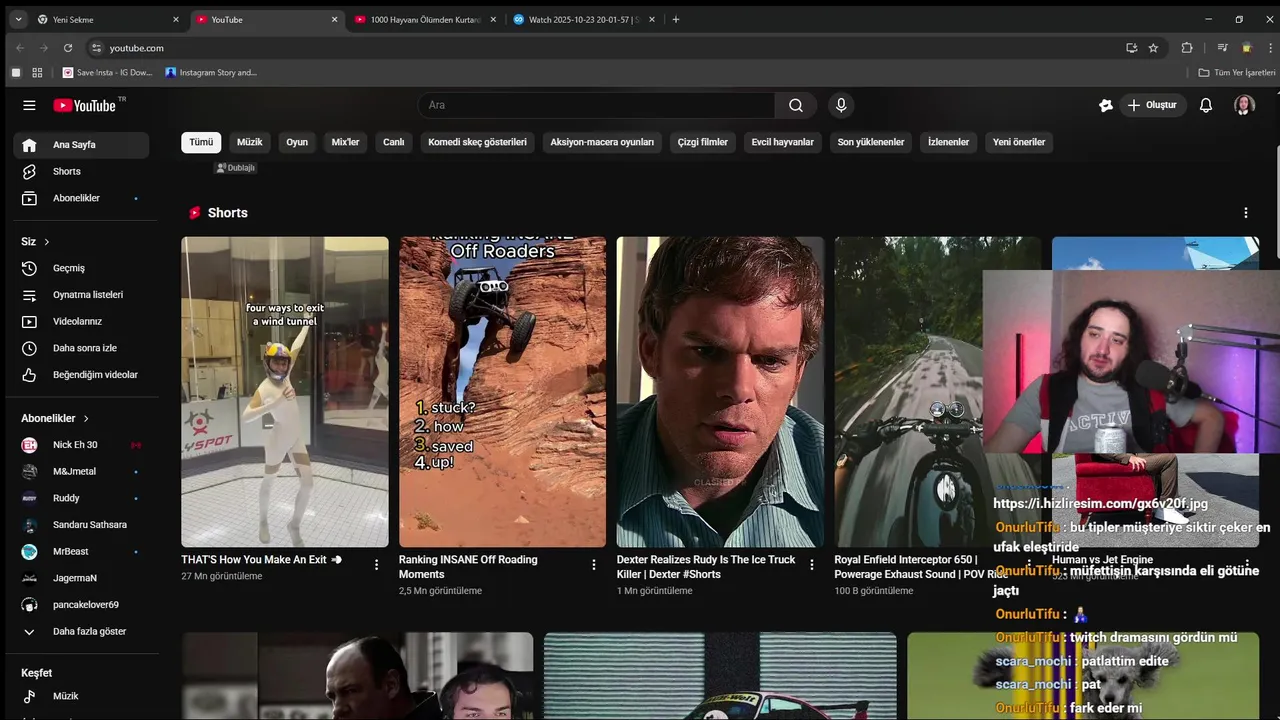
Task: Open Shorts in the sidebar
Action: pyautogui.click(x=81, y=172)
